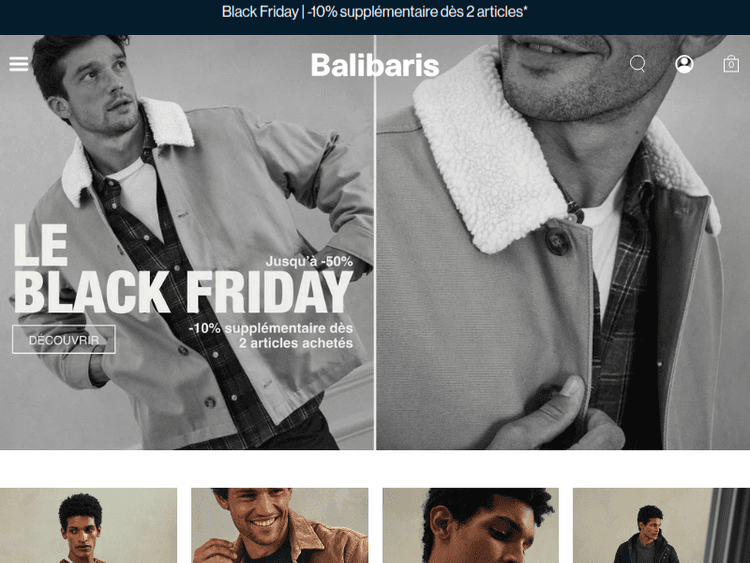The height and width of the screenshot is (563, 750).
Task: Open the user account icon
Action: (x=684, y=64)
